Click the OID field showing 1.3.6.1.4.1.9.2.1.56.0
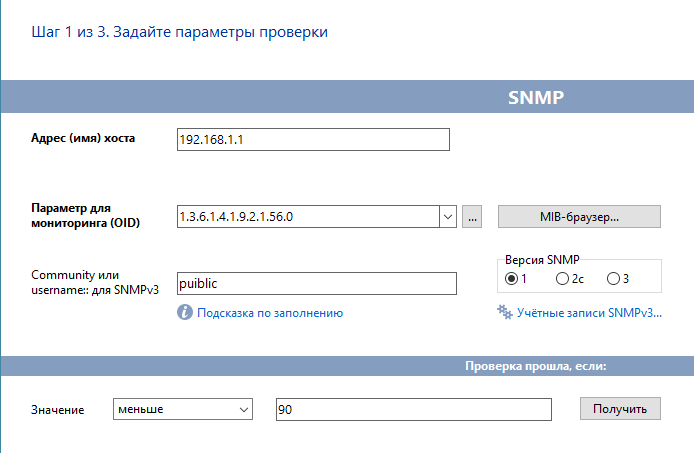This screenshot has height=453, width=694. pos(308,217)
